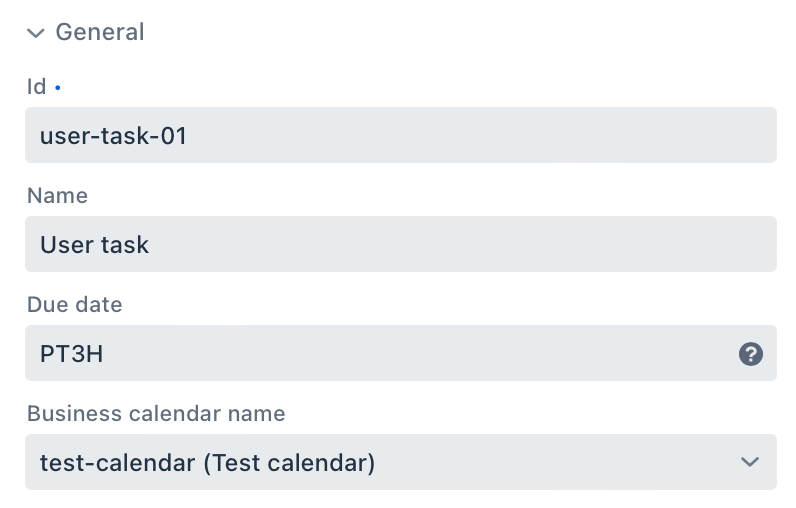
Task: Click the 'user-task-01' text
Action: coord(113,135)
